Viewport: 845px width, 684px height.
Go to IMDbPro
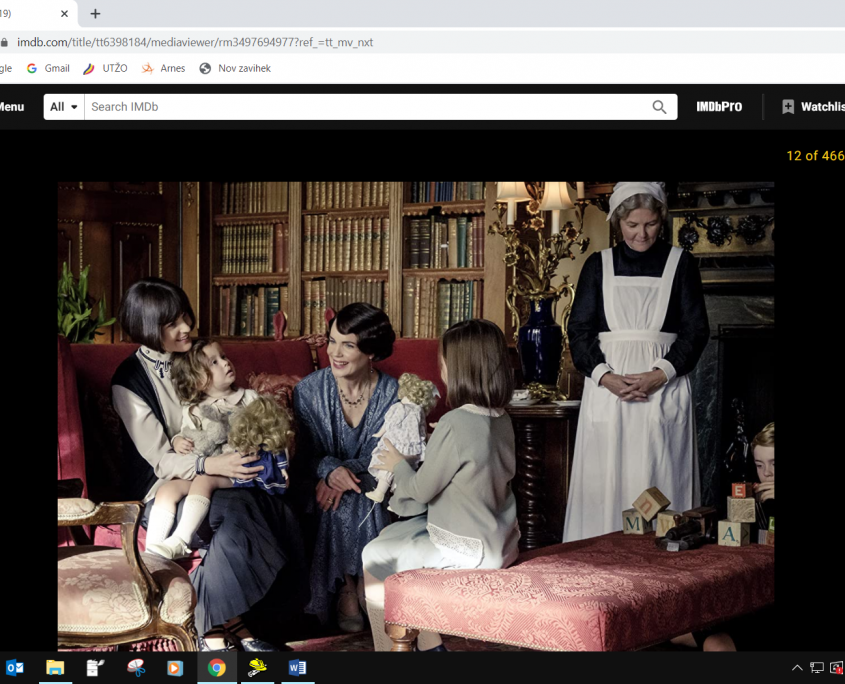(719, 107)
